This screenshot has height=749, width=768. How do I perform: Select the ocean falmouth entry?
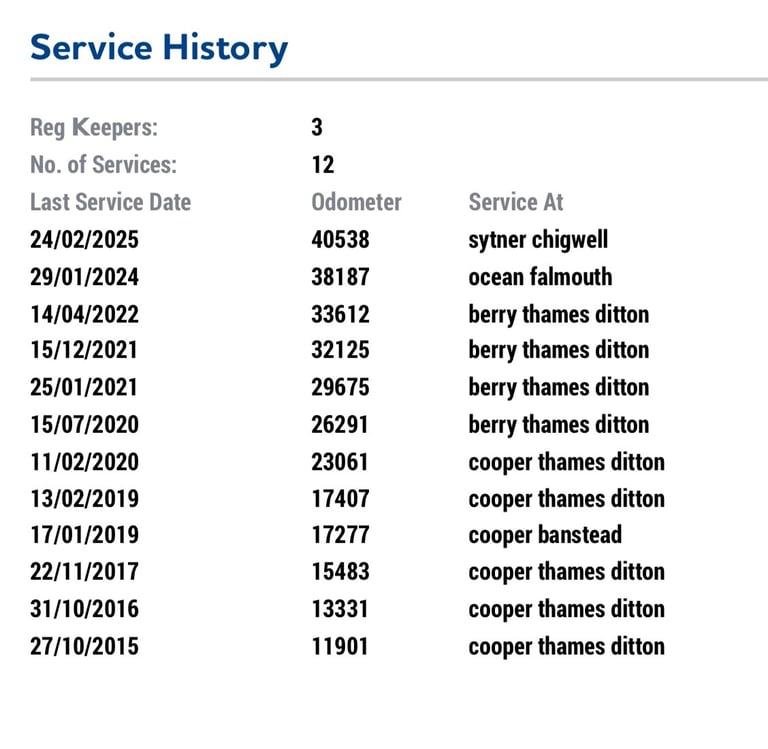pos(540,277)
